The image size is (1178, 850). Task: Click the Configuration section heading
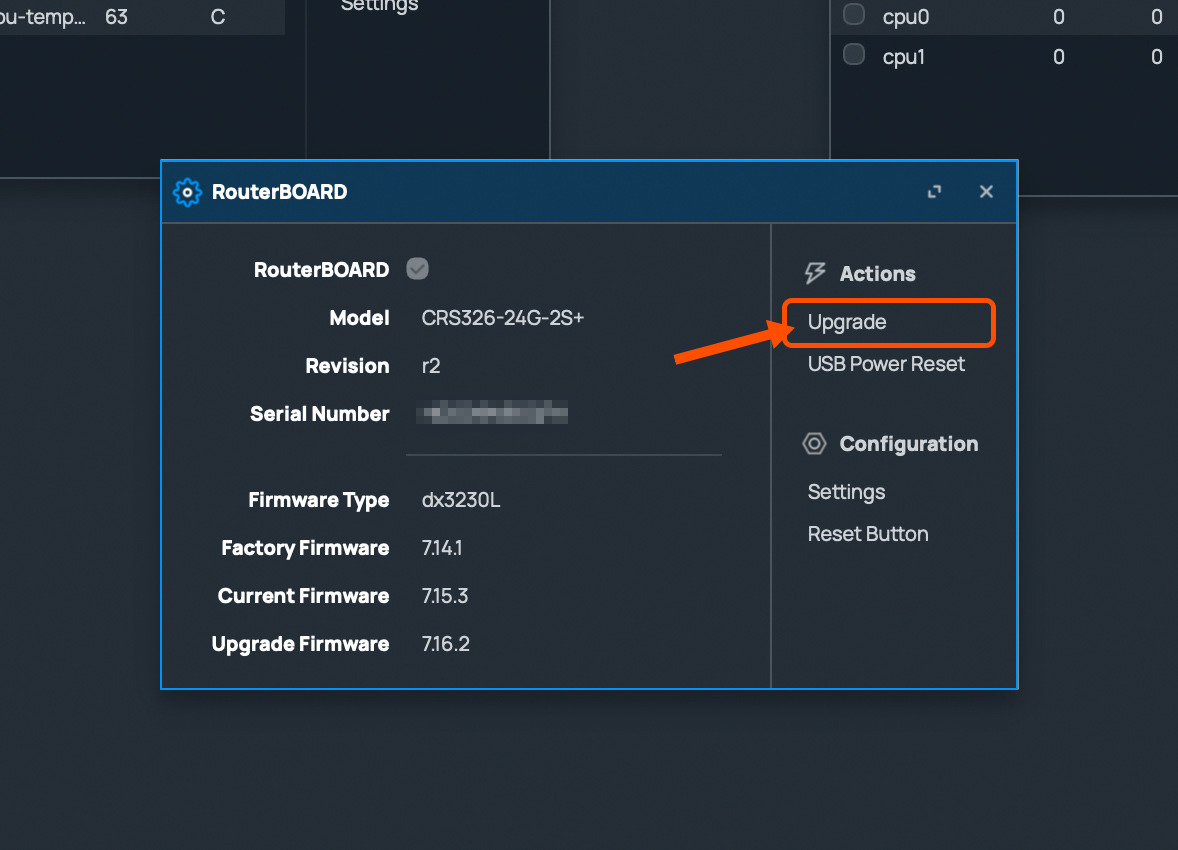point(909,444)
